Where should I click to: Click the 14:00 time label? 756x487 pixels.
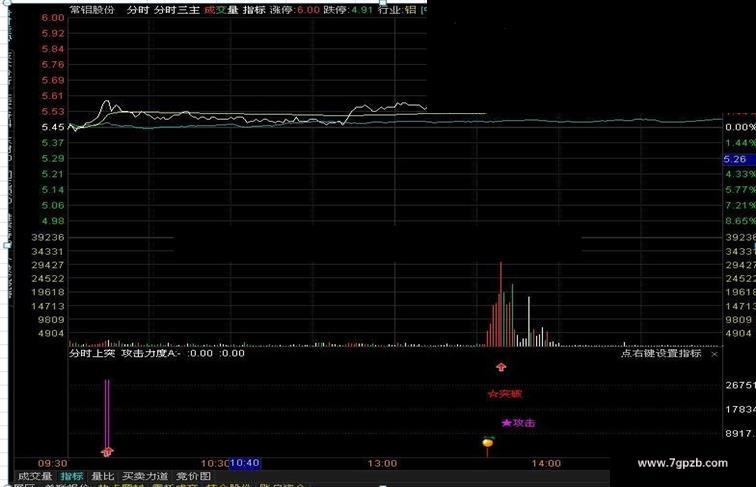click(546, 463)
